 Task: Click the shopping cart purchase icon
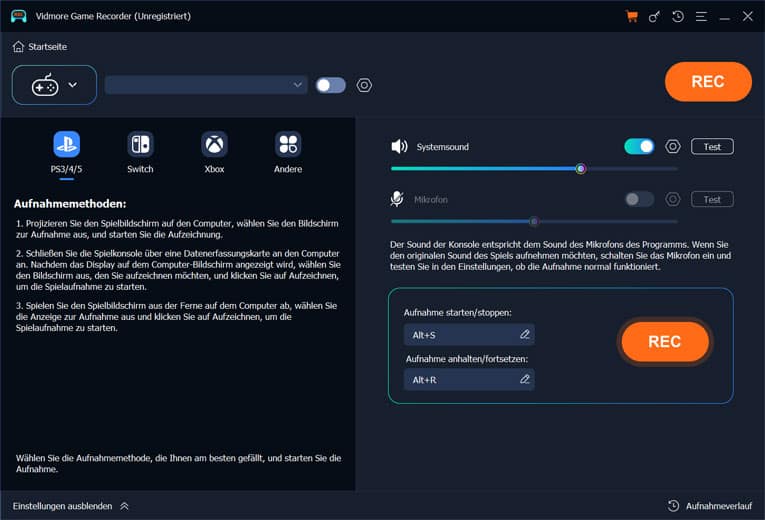[631, 17]
